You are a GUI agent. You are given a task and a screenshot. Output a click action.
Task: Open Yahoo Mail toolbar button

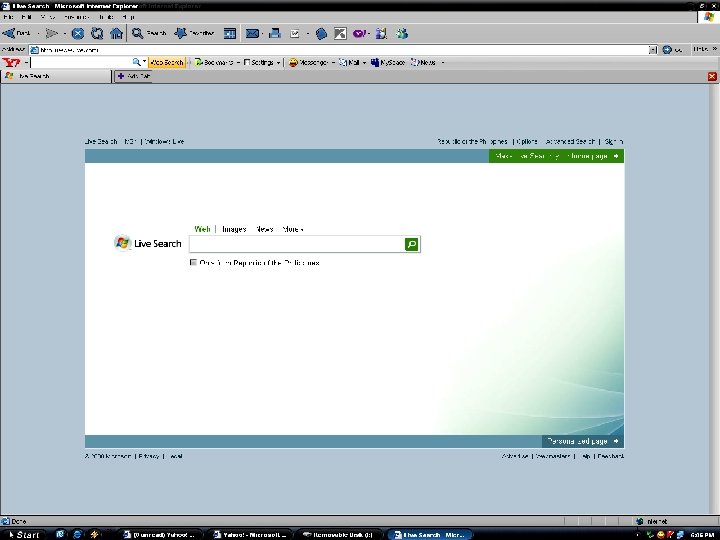(349, 62)
